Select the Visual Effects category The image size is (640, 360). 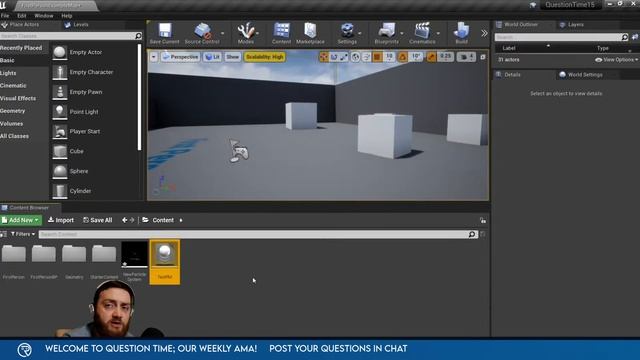[18, 98]
